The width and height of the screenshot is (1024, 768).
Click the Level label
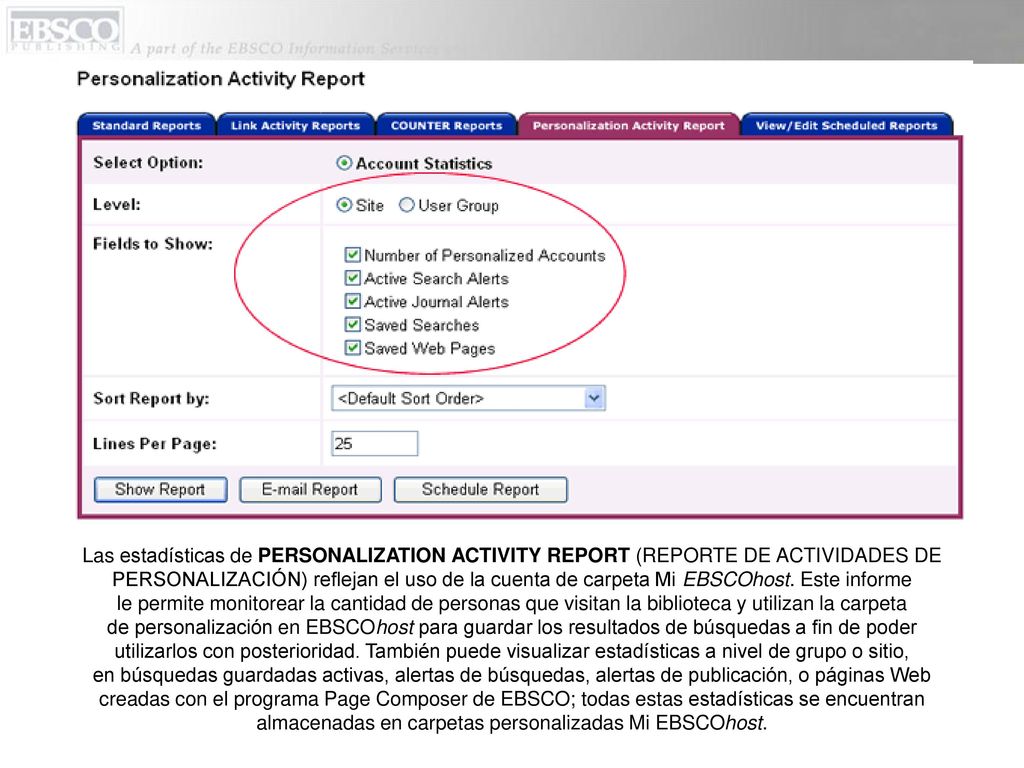[117, 204]
